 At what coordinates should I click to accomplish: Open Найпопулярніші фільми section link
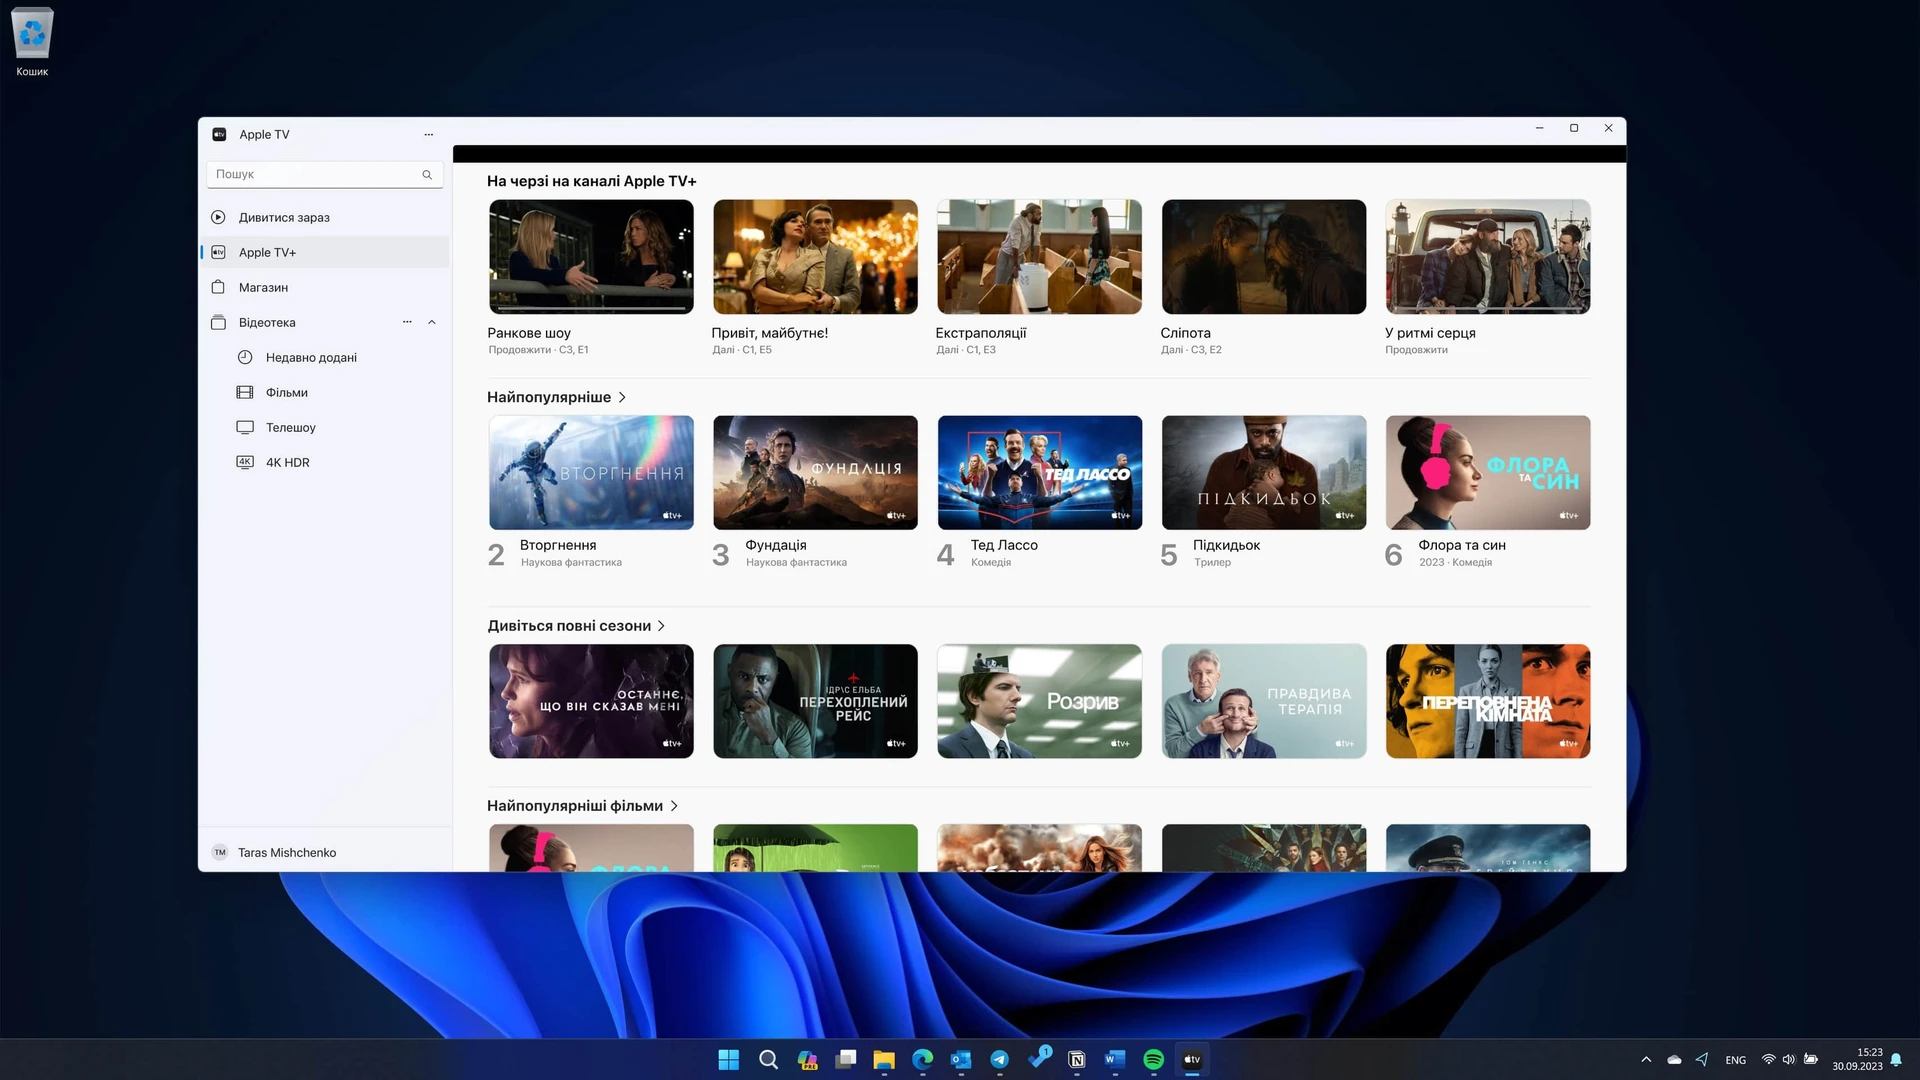coord(582,806)
